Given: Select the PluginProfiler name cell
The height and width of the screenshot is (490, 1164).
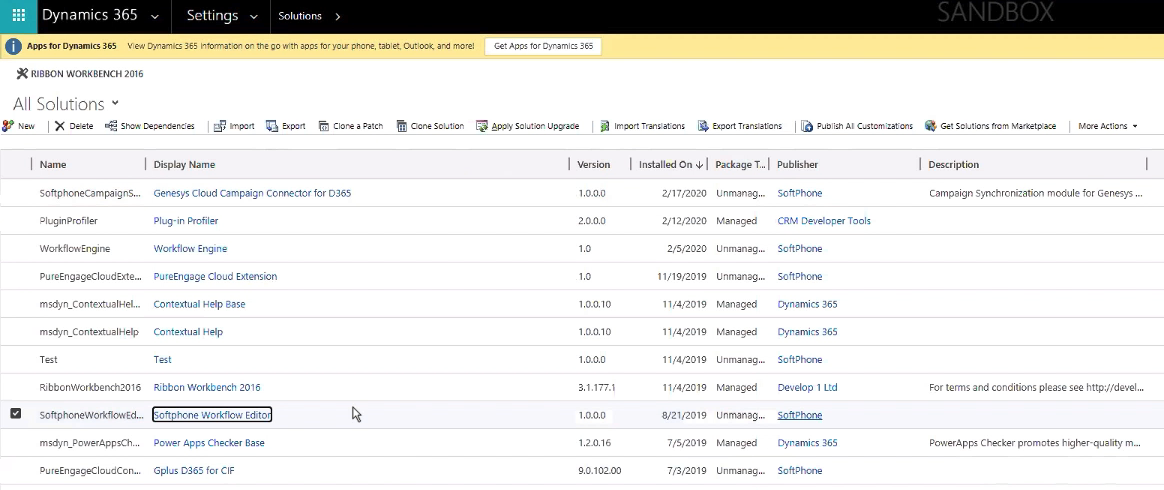Looking at the screenshot, I should tap(68, 220).
